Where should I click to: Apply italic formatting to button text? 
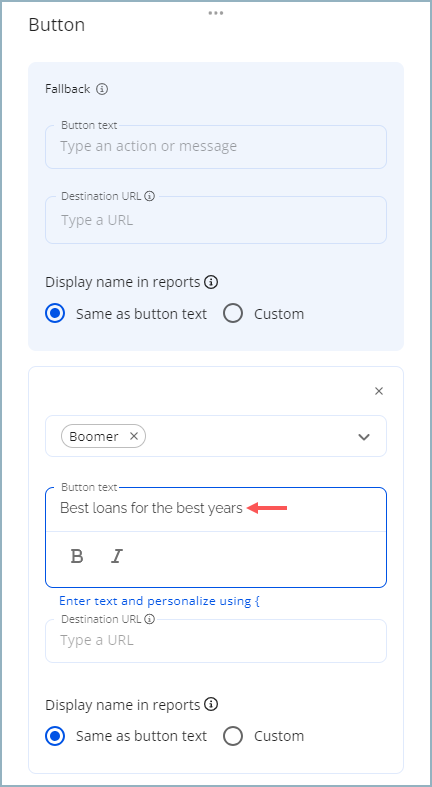point(116,556)
